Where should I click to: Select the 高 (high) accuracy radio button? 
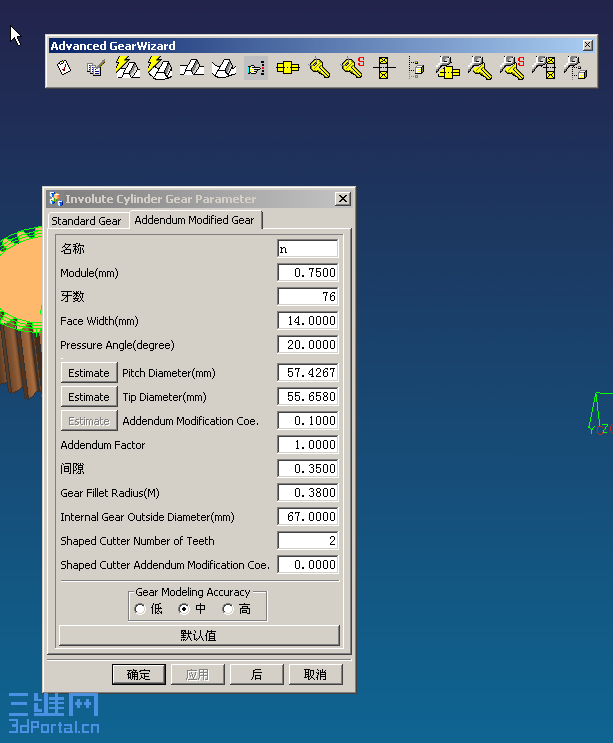pos(228,609)
